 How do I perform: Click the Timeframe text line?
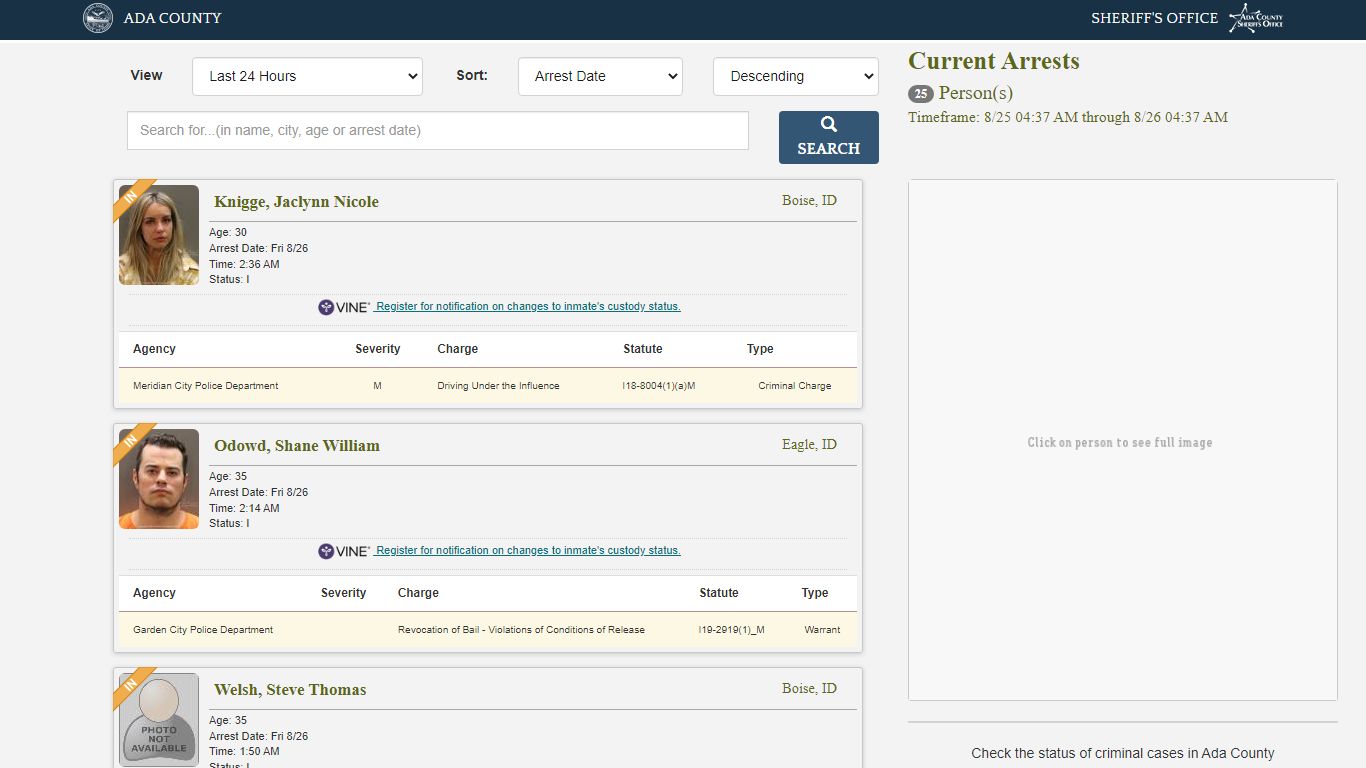(x=1068, y=117)
